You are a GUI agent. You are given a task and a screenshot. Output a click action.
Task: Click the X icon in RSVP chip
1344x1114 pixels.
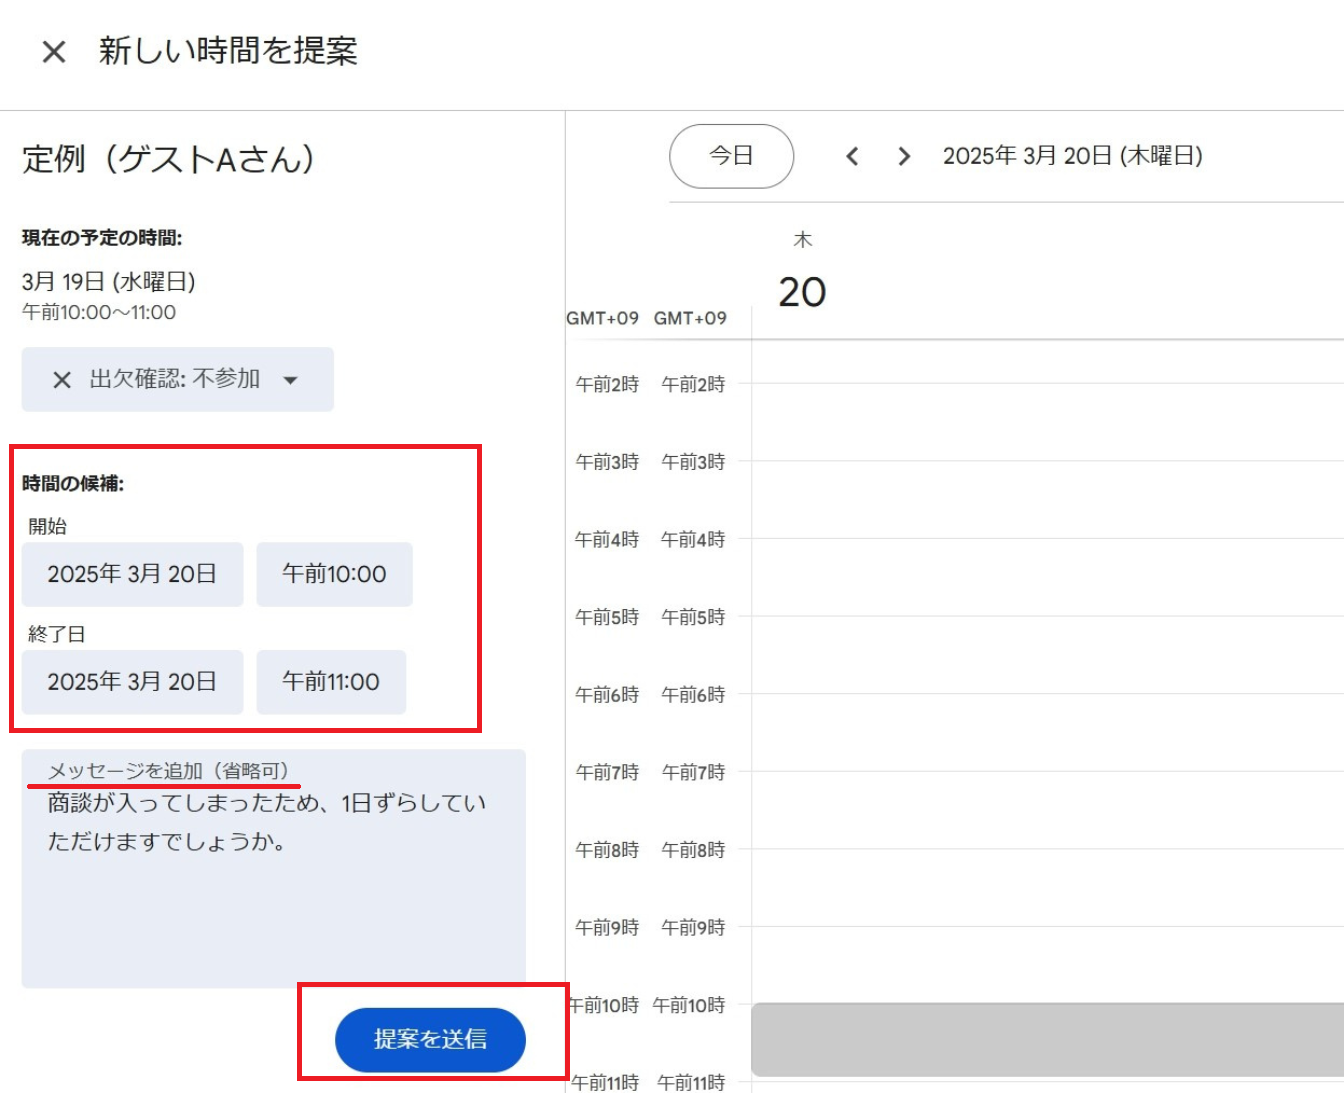(62, 380)
